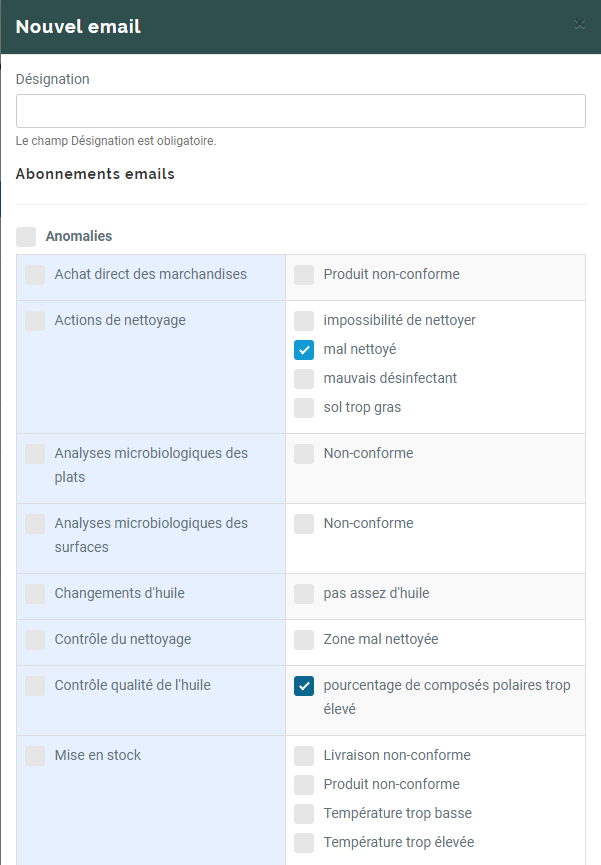Uncheck 'mal nettoyé'

click(303, 350)
